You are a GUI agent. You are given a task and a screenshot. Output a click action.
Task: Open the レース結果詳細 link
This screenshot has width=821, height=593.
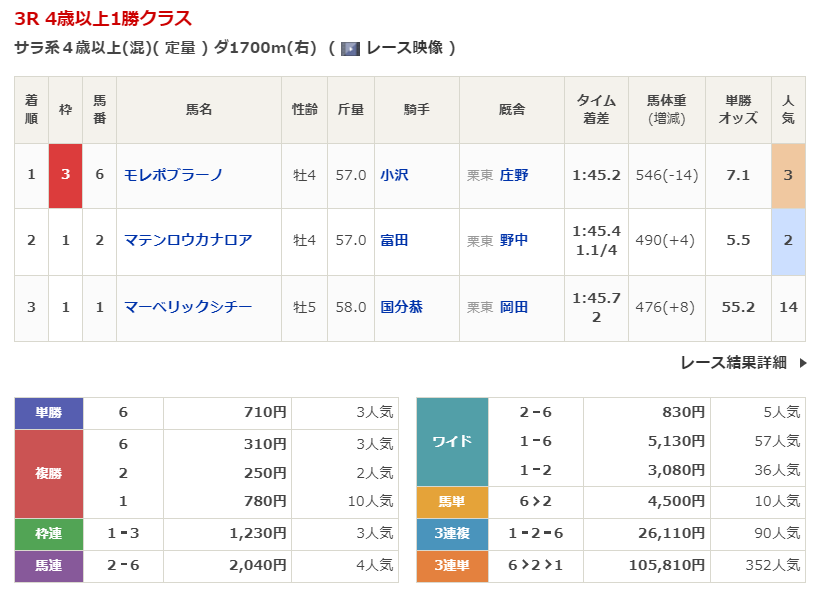(x=733, y=363)
